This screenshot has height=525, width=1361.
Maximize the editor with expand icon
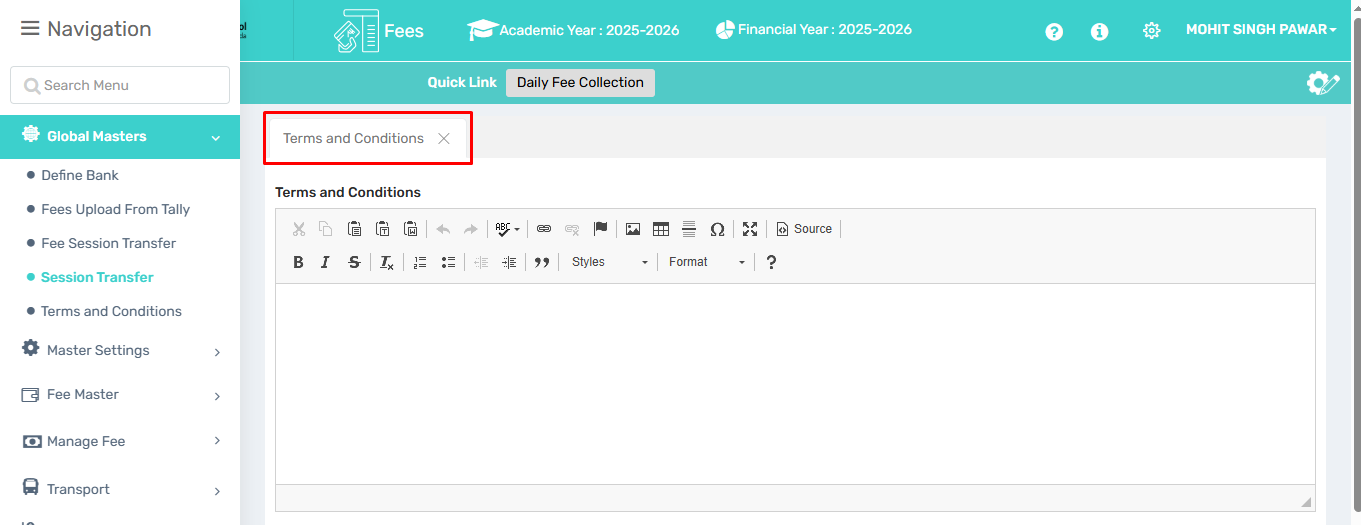[x=750, y=229]
